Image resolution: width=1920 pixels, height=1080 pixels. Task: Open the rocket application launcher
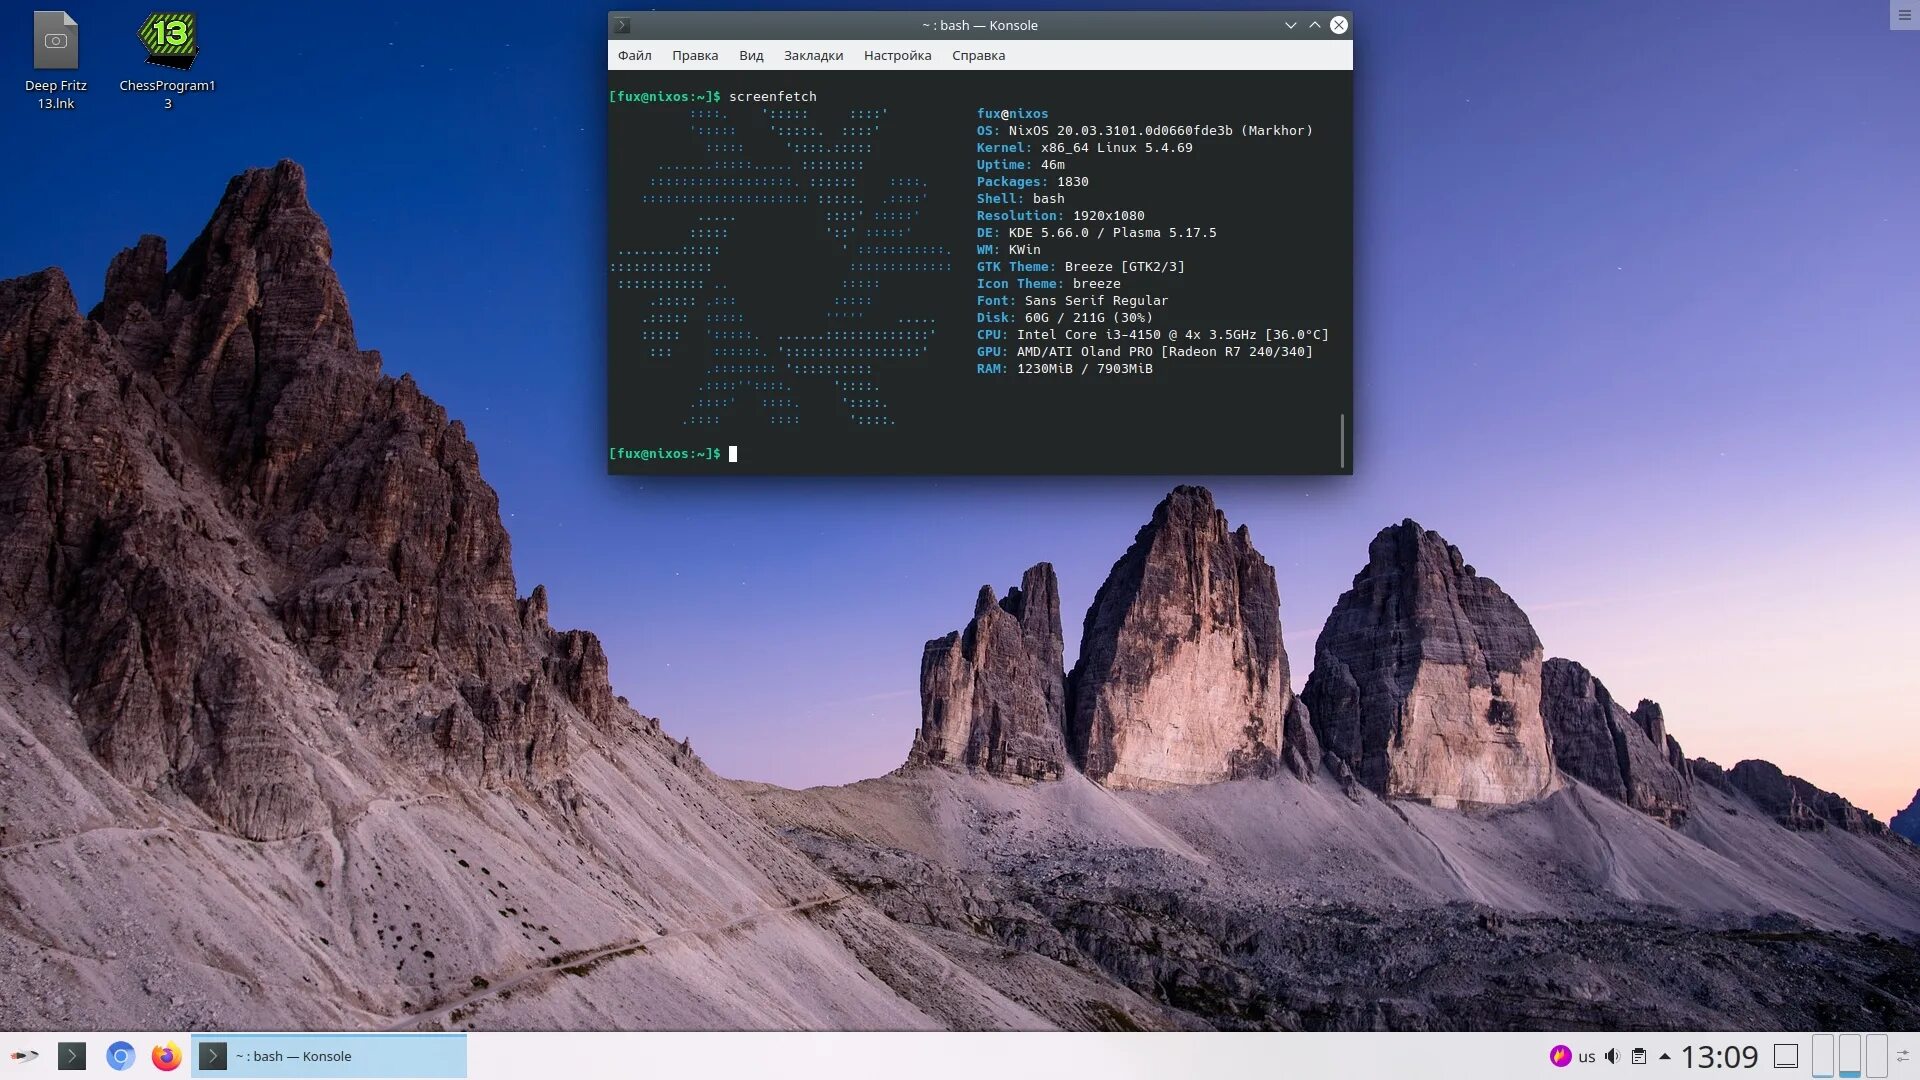24,1056
